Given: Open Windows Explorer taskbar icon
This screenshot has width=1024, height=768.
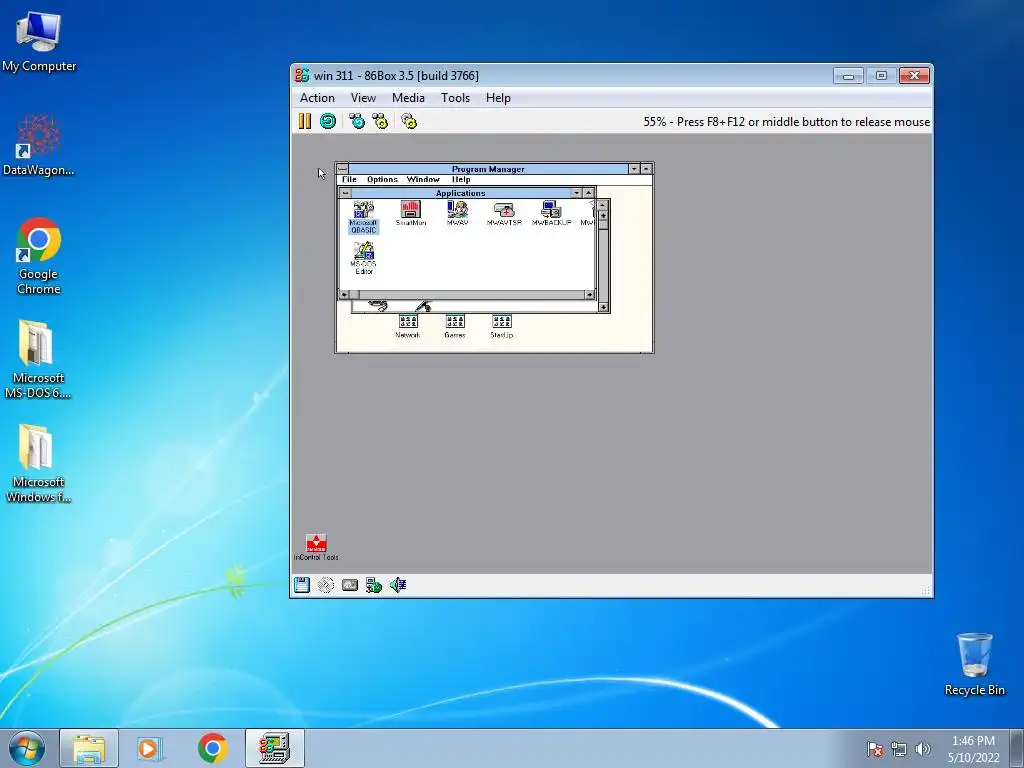Looking at the screenshot, I should tap(89, 748).
